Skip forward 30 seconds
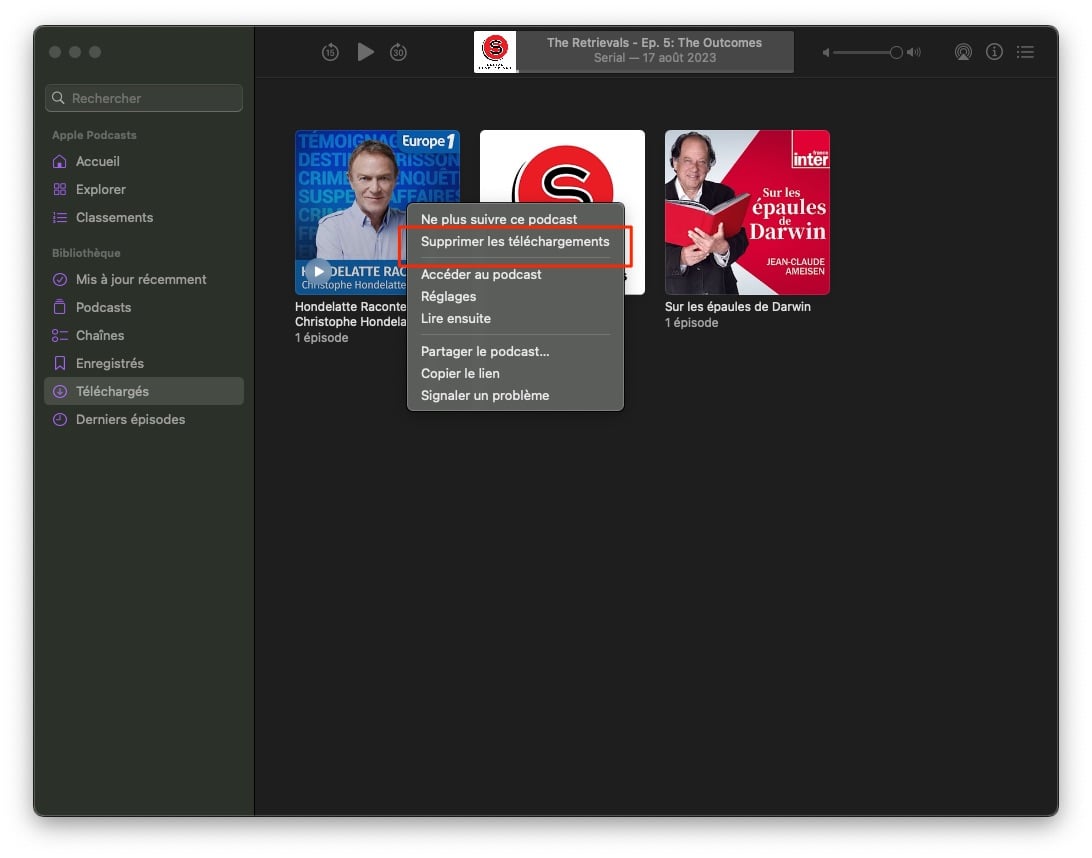 [398, 52]
